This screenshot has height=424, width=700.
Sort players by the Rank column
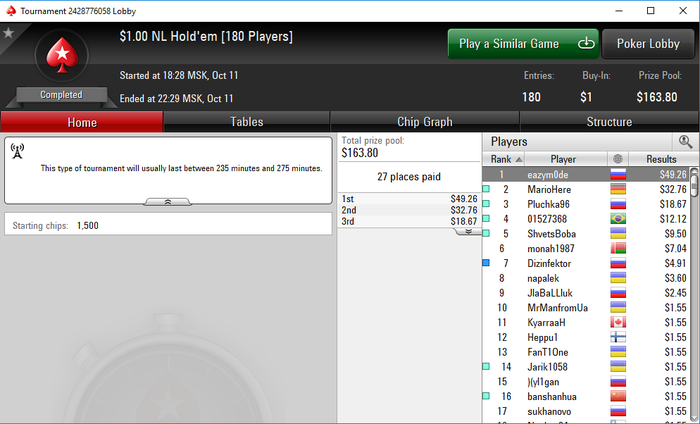click(504, 159)
